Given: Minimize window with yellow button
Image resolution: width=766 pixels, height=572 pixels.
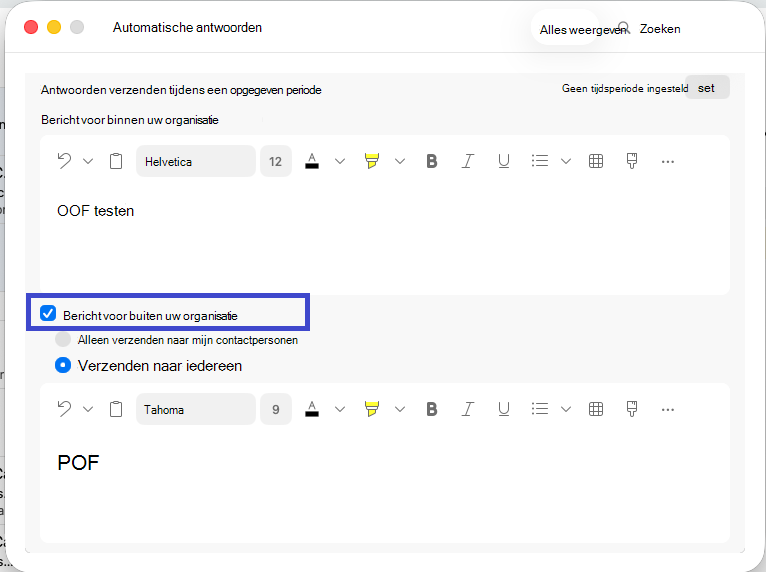Looking at the screenshot, I should [54, 27].
